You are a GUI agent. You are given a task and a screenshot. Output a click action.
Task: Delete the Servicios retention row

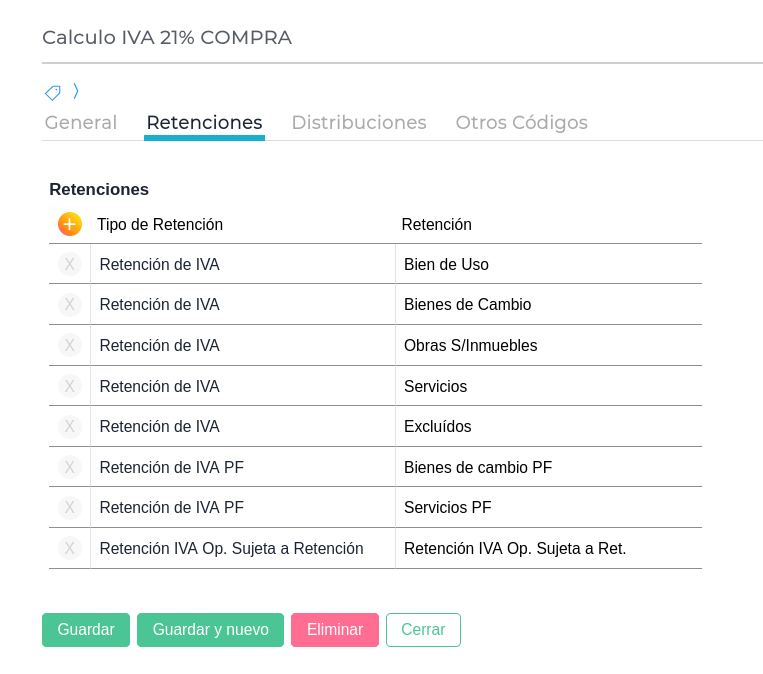pyautogui.click(x=69, y=386)
